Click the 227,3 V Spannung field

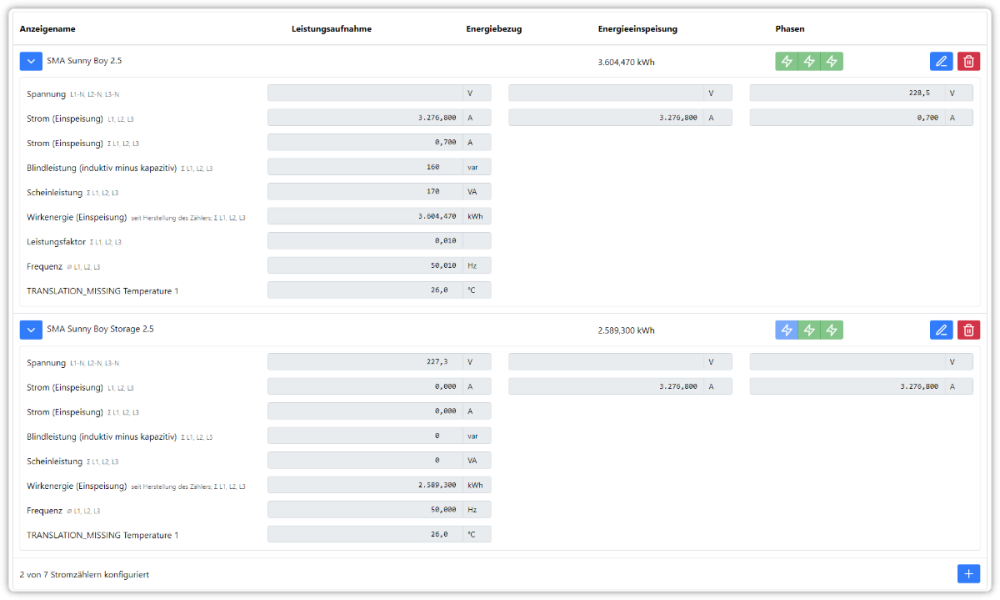point(364,362)
